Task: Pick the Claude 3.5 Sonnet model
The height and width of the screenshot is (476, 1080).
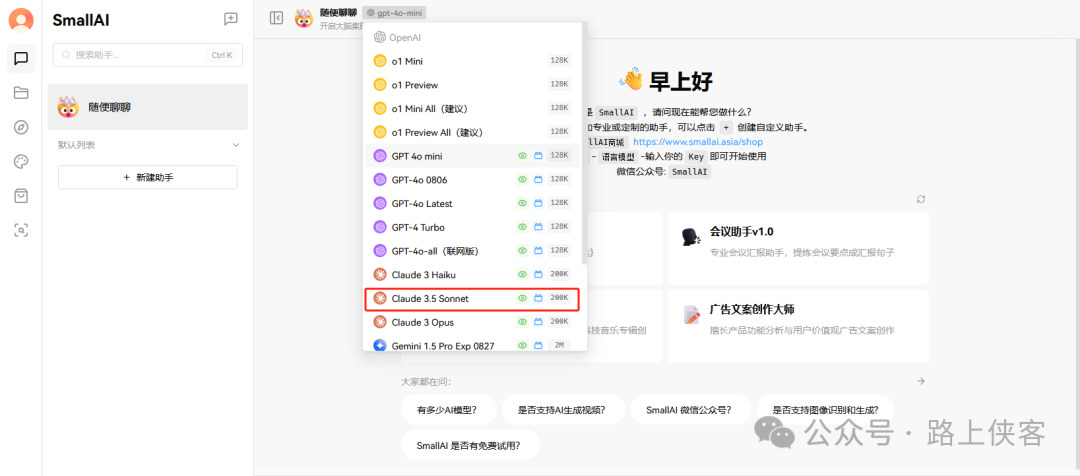Action: pyautogui.click(x=472, y=298)
